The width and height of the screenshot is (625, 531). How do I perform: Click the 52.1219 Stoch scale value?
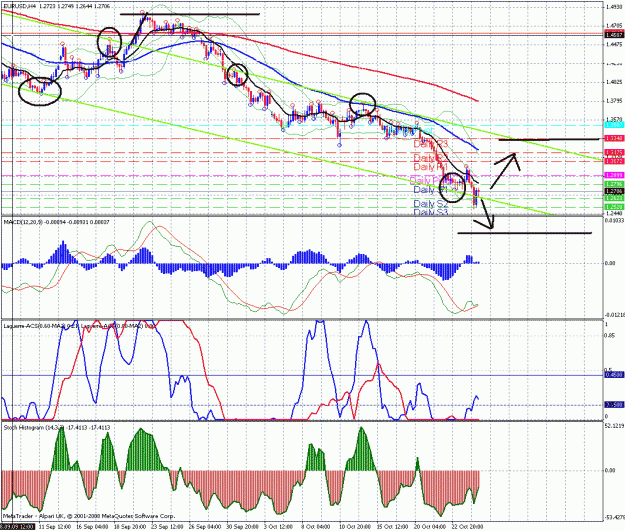(x=614, y=425)
